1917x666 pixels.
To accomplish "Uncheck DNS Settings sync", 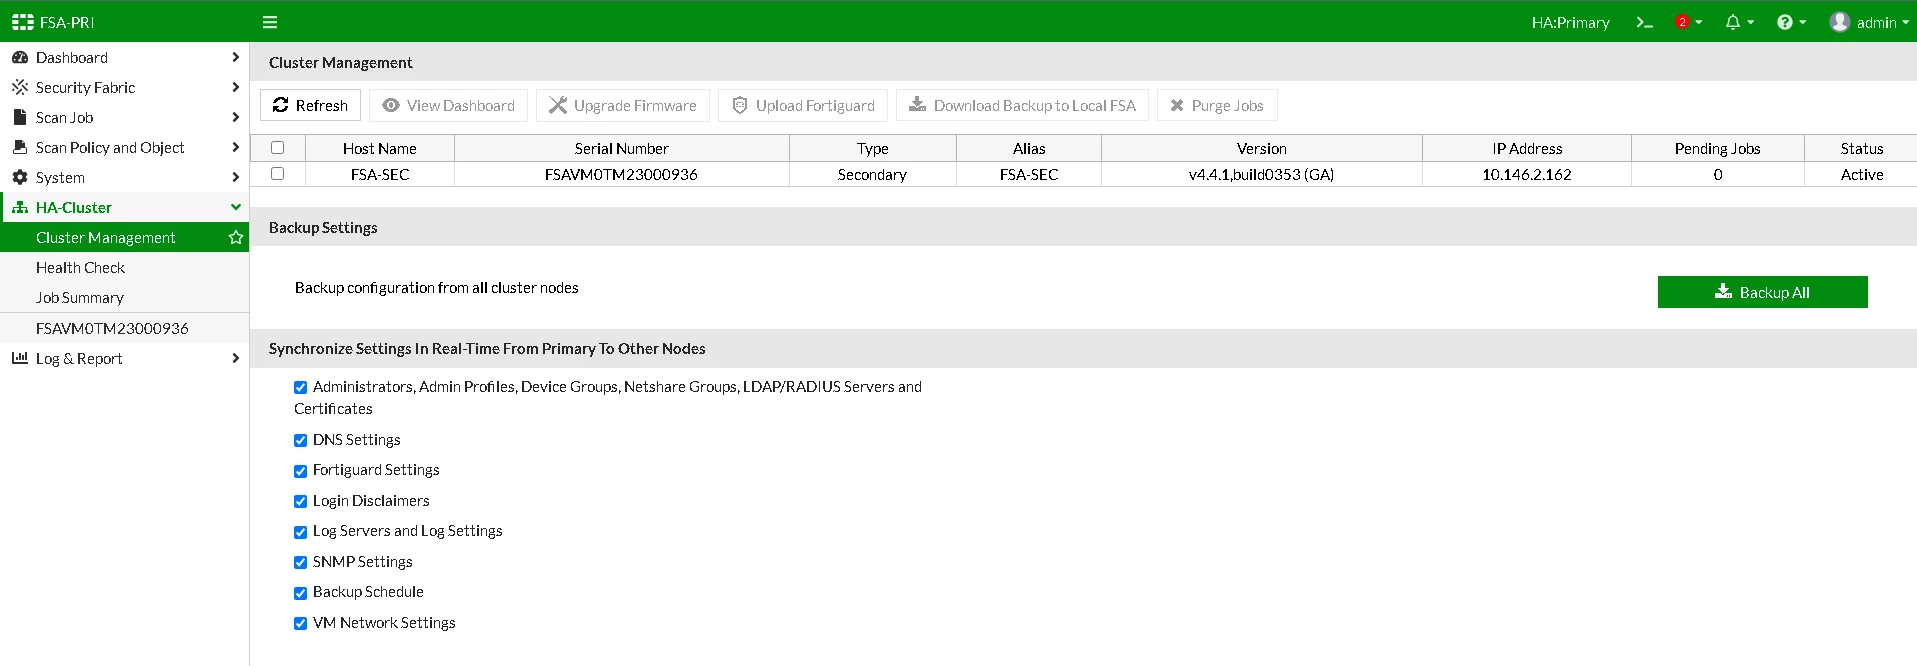I will click(x=300, y=440).
